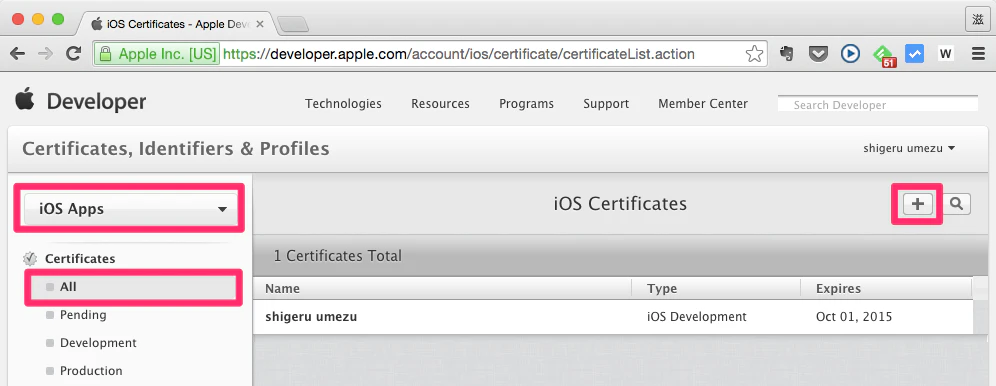Close the iOS Certificates browser tab

pyautogui.click(x=259, y=24)
